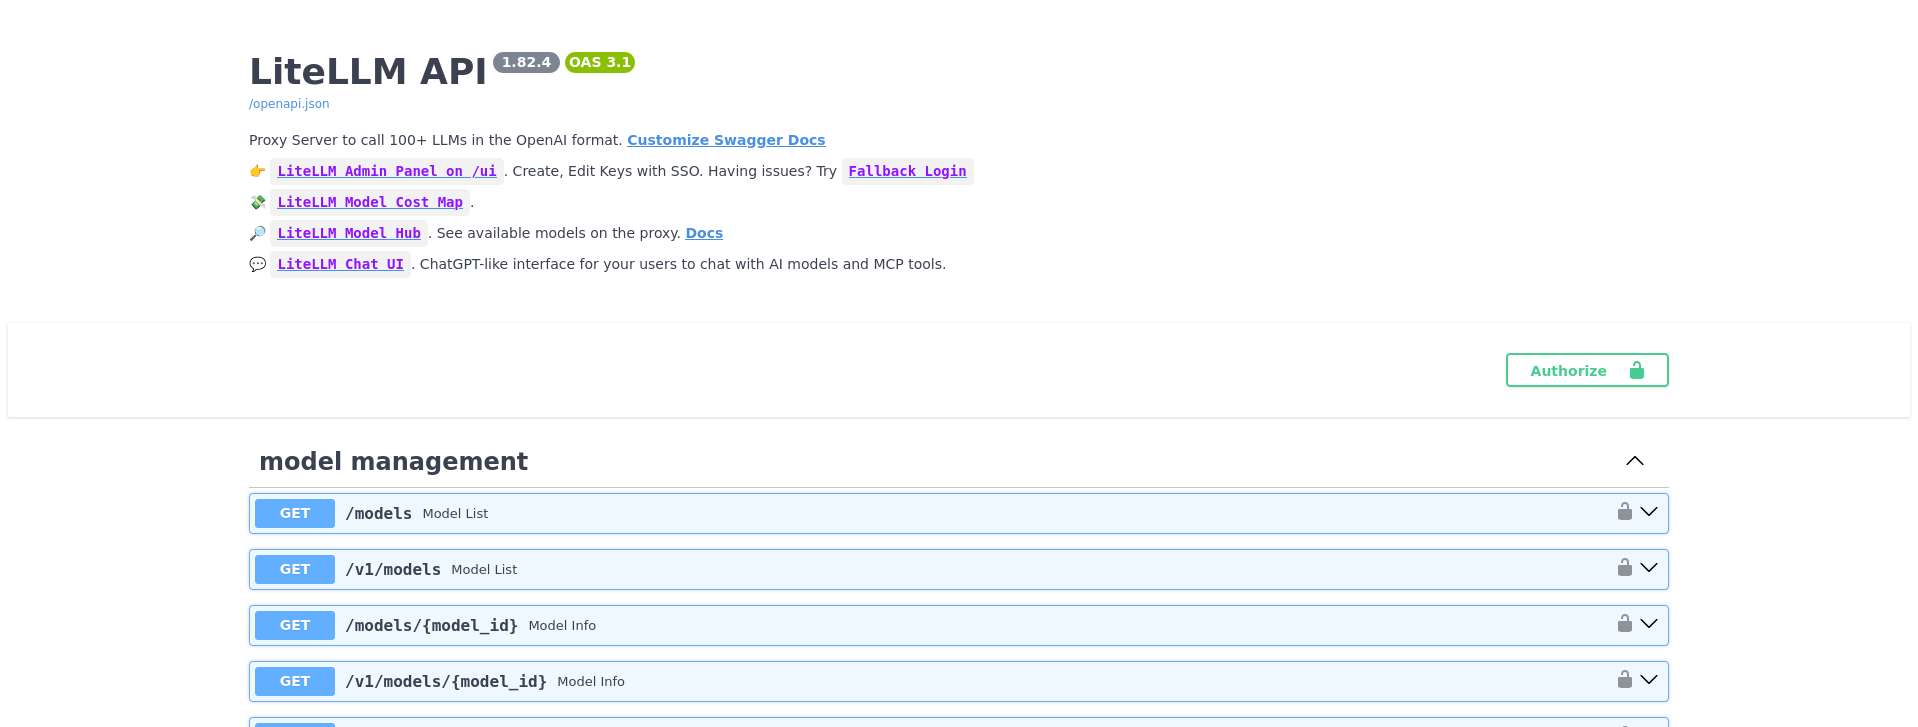Click the GET badge for /models
This screenshot has height=727, width=1918.
[295, 513]
